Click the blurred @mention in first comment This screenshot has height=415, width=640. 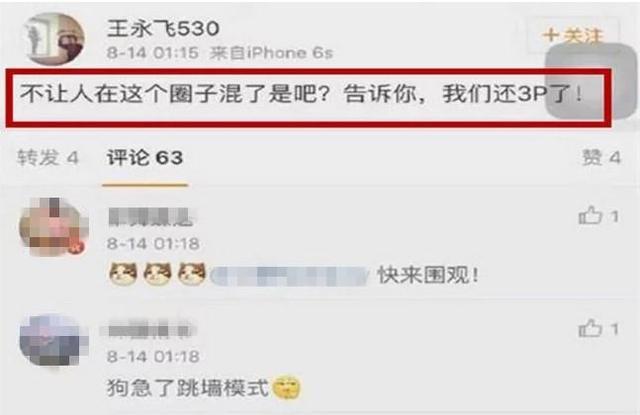point(290,275)
